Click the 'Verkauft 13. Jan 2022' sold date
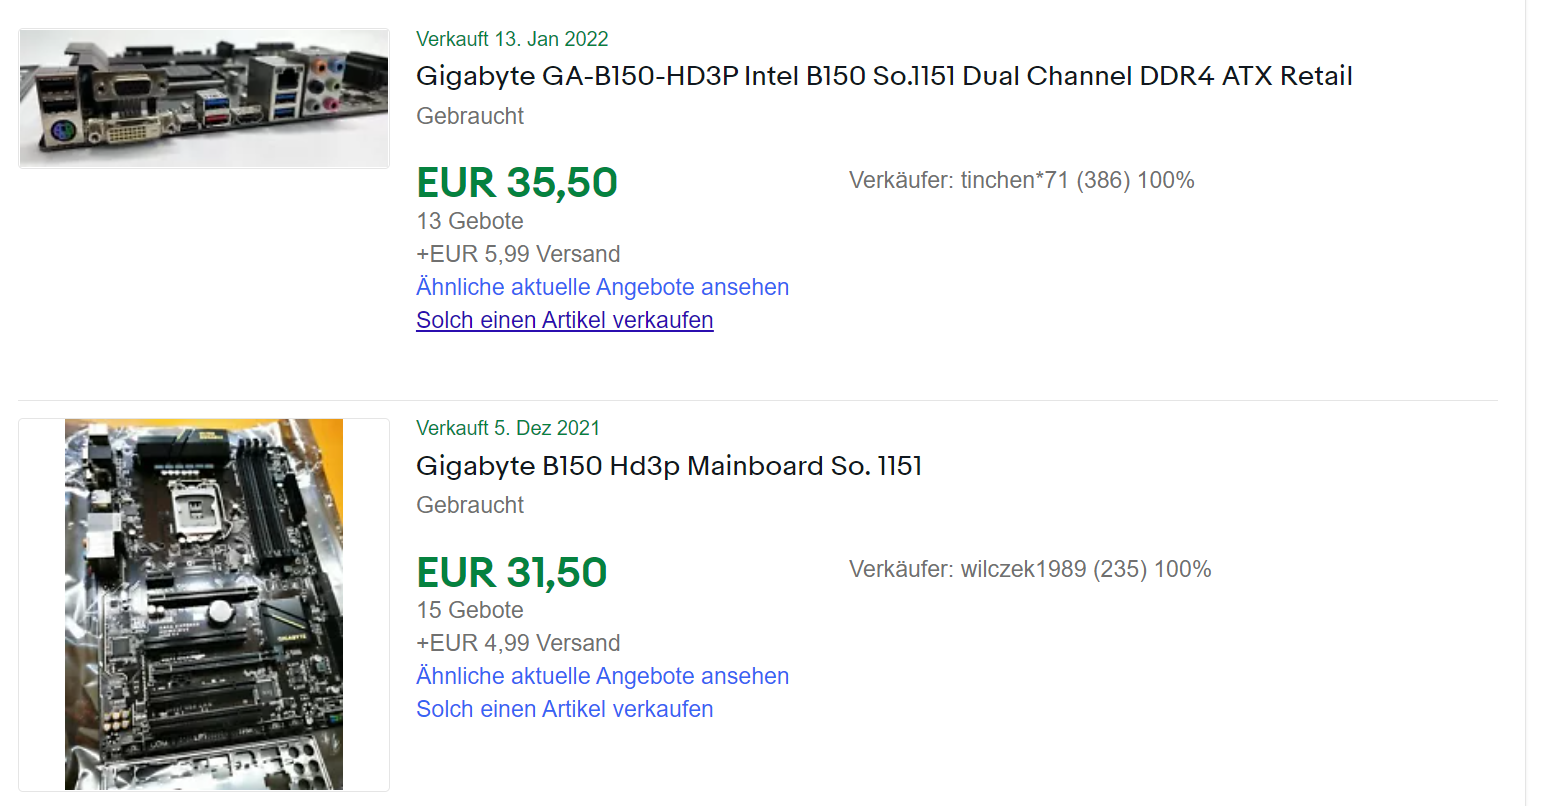Screen dimensions: 1543x806 tap(512, 39)
